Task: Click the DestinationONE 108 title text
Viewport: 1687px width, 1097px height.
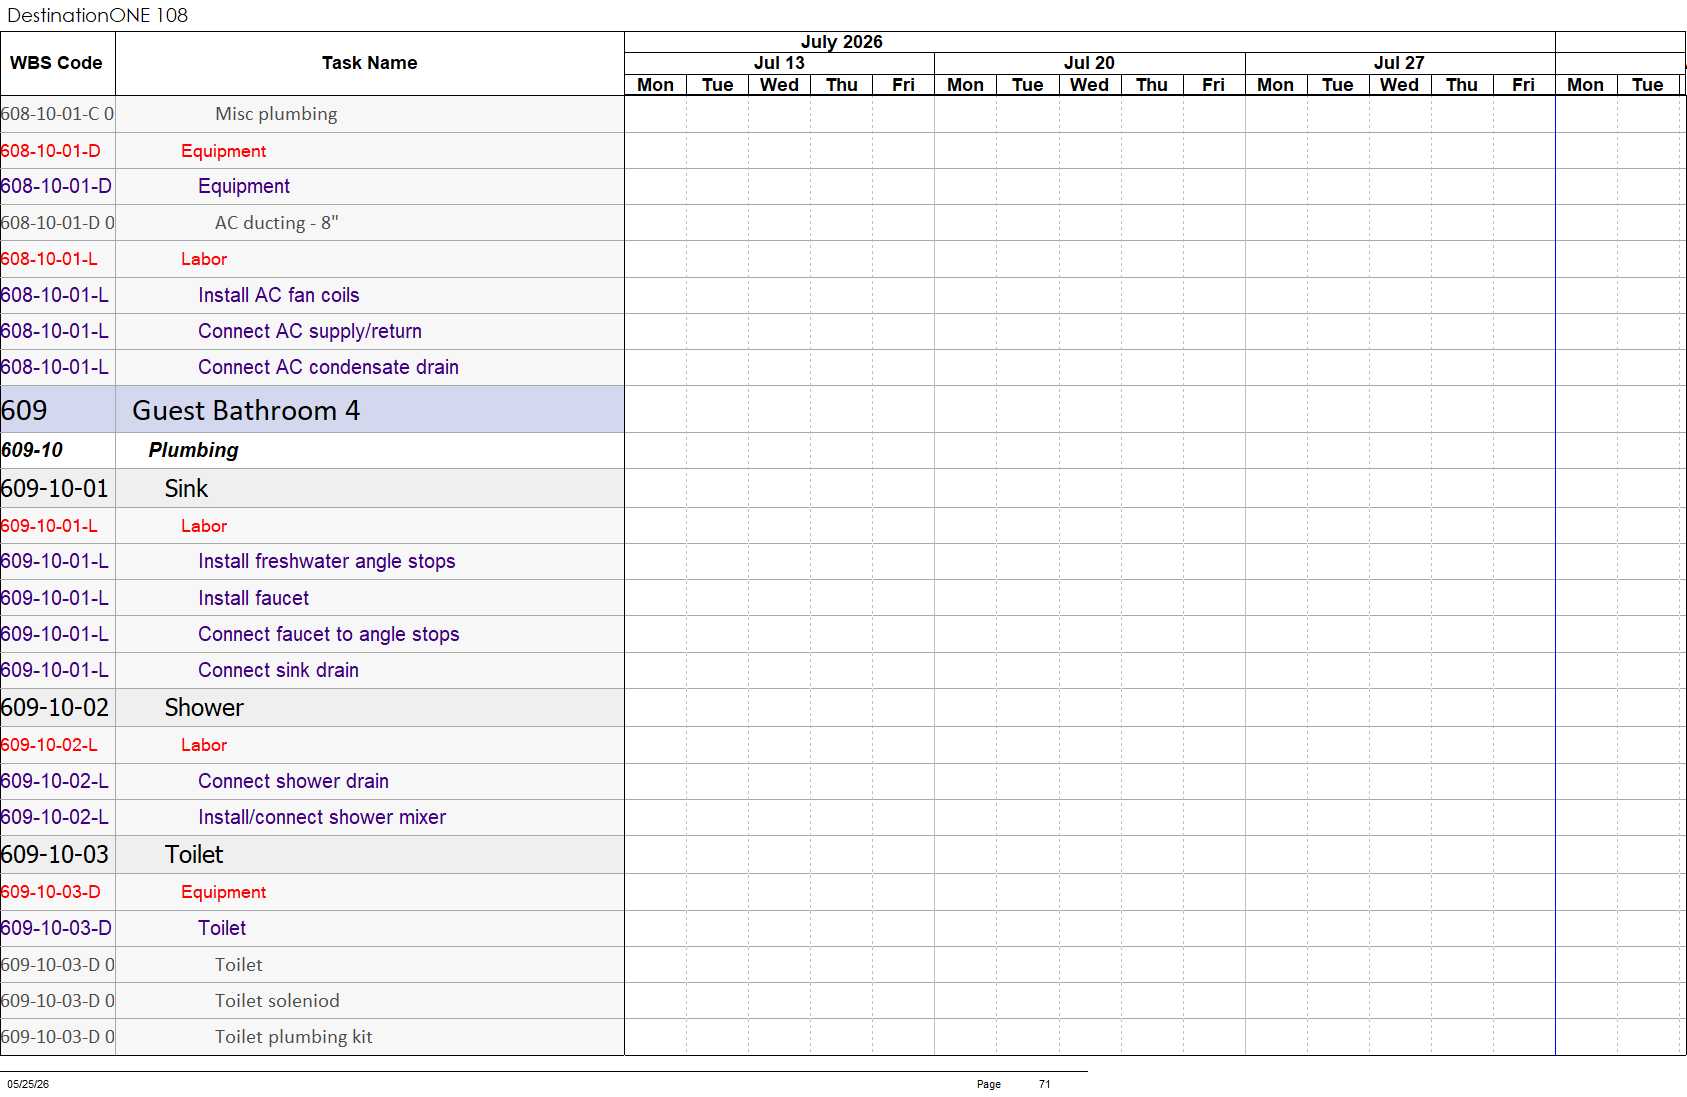Action: coord(97,15)
